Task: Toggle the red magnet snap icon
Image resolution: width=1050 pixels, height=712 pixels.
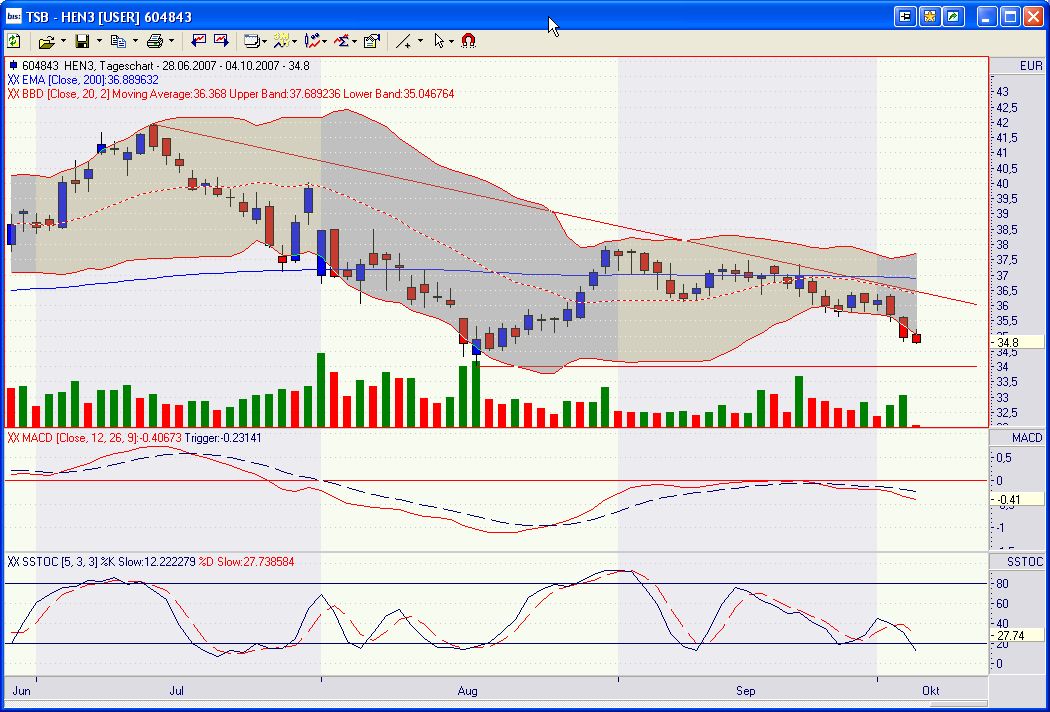Action: (469, 41)
